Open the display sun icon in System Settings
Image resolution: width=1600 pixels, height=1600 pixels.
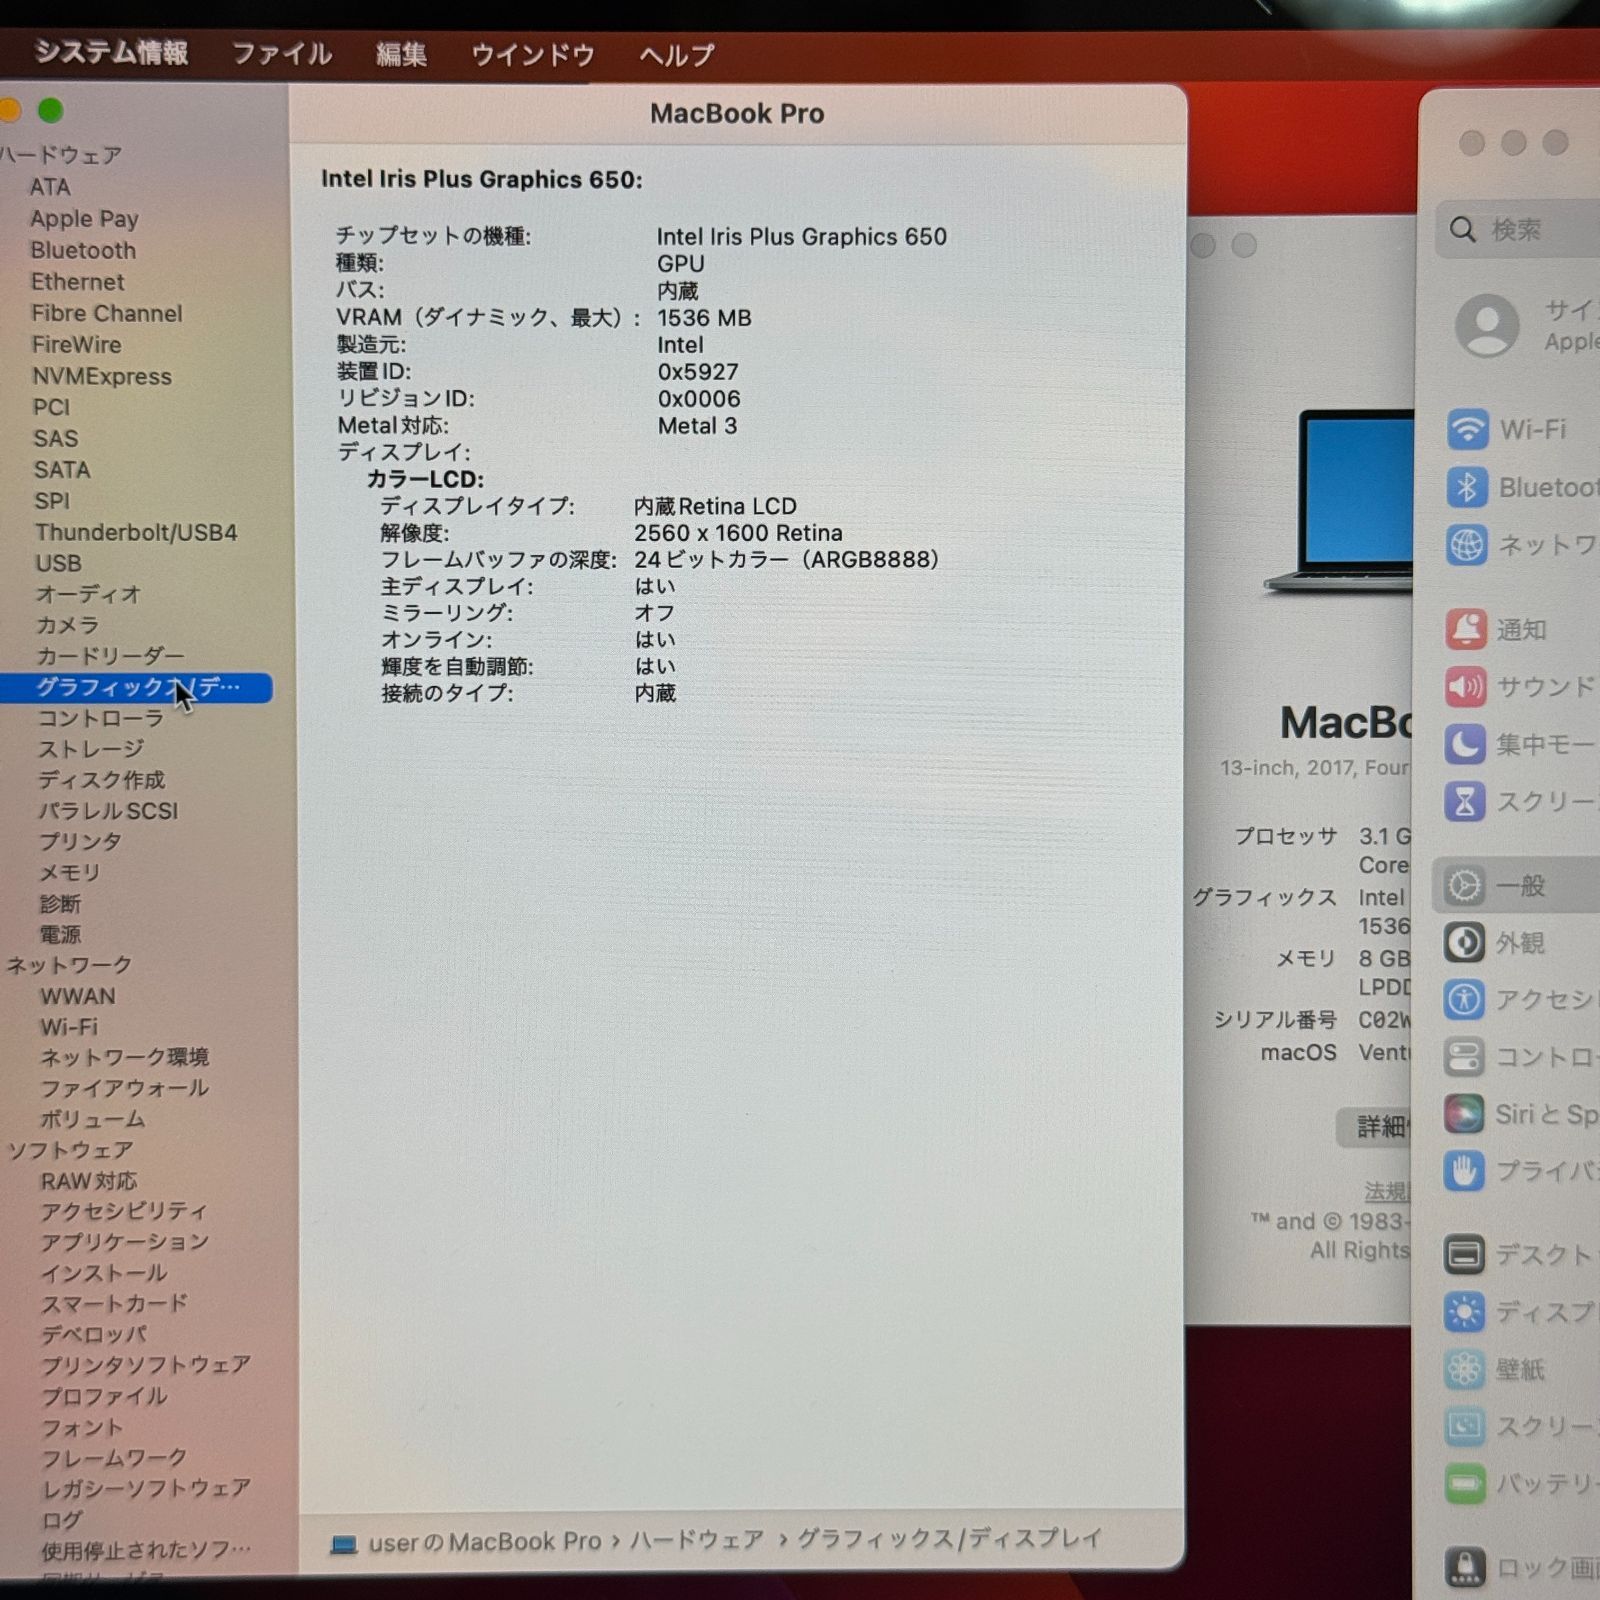coord(1465,1311)
